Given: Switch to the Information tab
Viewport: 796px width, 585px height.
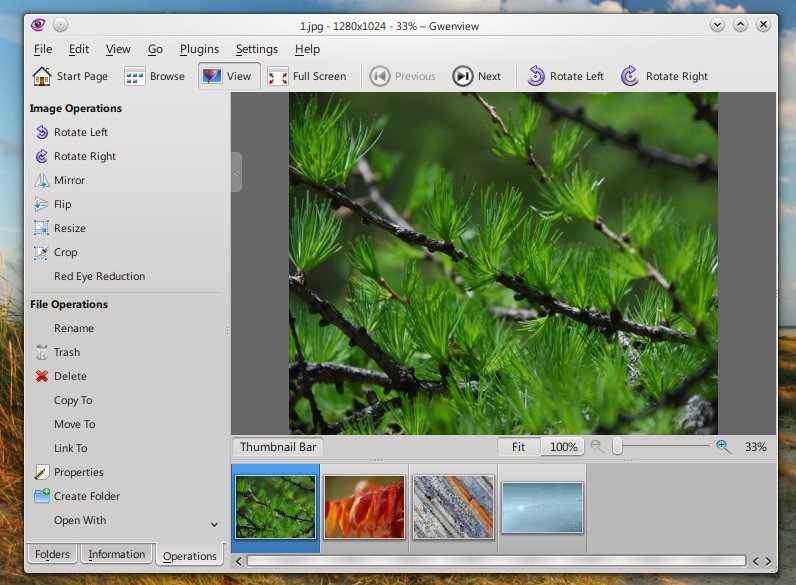Looking at the screenshot, I should pos(117,554).
